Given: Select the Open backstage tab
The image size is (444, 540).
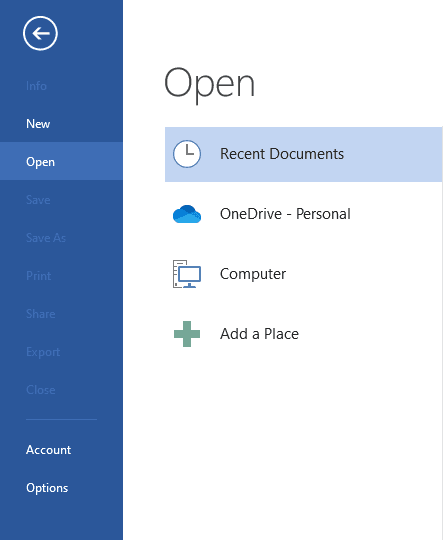Looking at the screenshot, I should 61,162.
